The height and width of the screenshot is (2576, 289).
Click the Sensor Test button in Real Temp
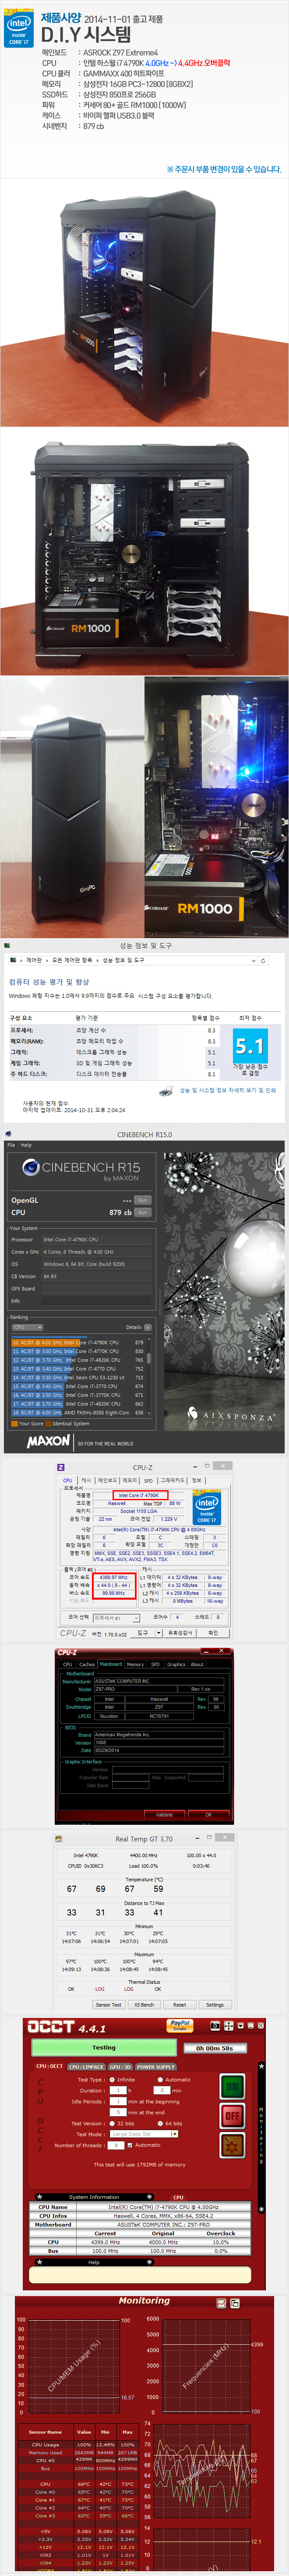tap(108, 2004)
